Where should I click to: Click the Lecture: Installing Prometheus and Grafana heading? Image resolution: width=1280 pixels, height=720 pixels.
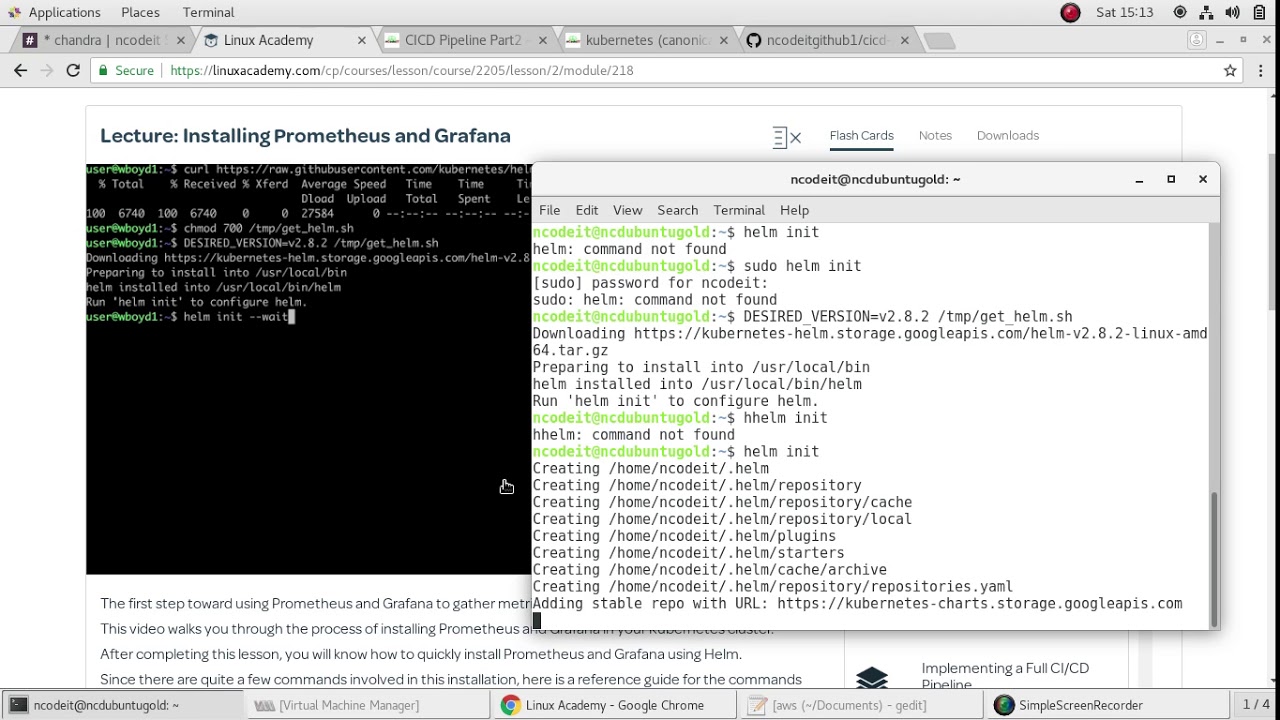pyautogui.click(x=305, y=136)
